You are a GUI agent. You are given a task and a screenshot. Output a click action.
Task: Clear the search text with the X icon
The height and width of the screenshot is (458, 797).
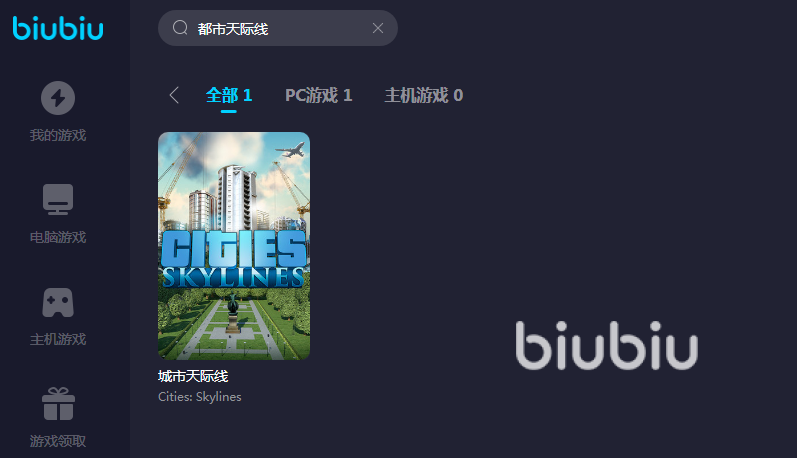click(378, 28)
